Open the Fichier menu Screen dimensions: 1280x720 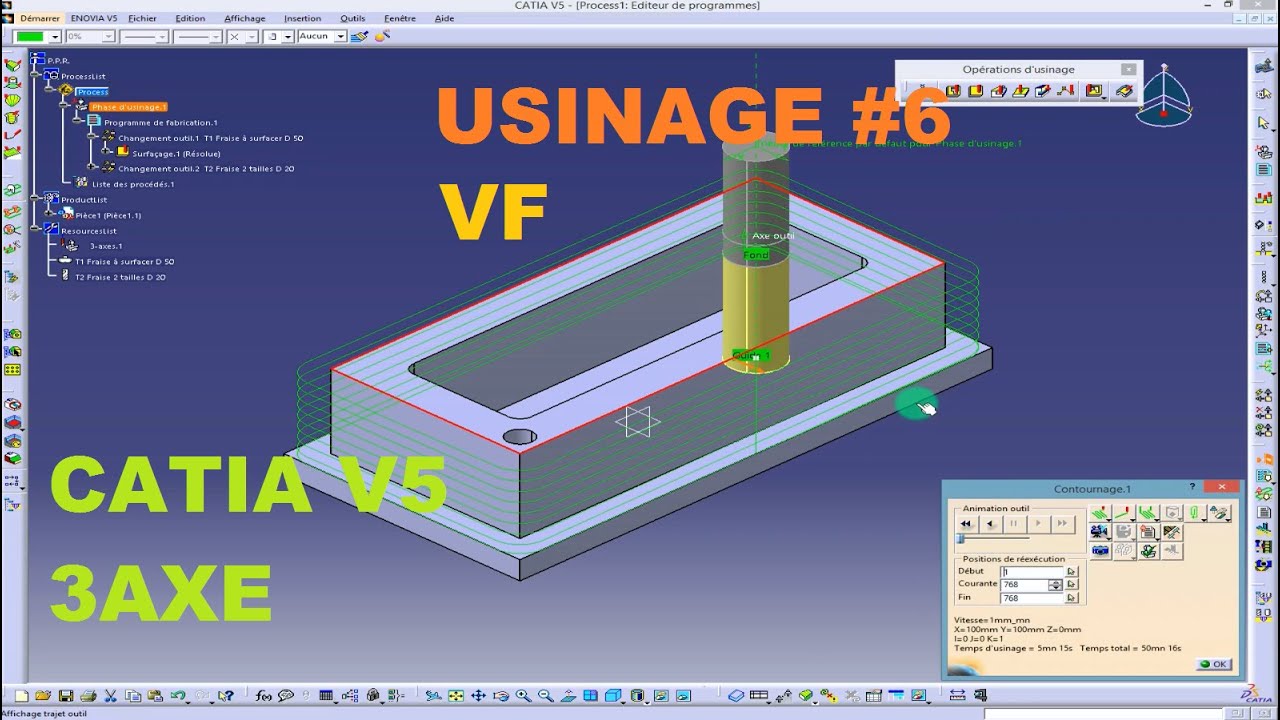click(x=142, y=18)
